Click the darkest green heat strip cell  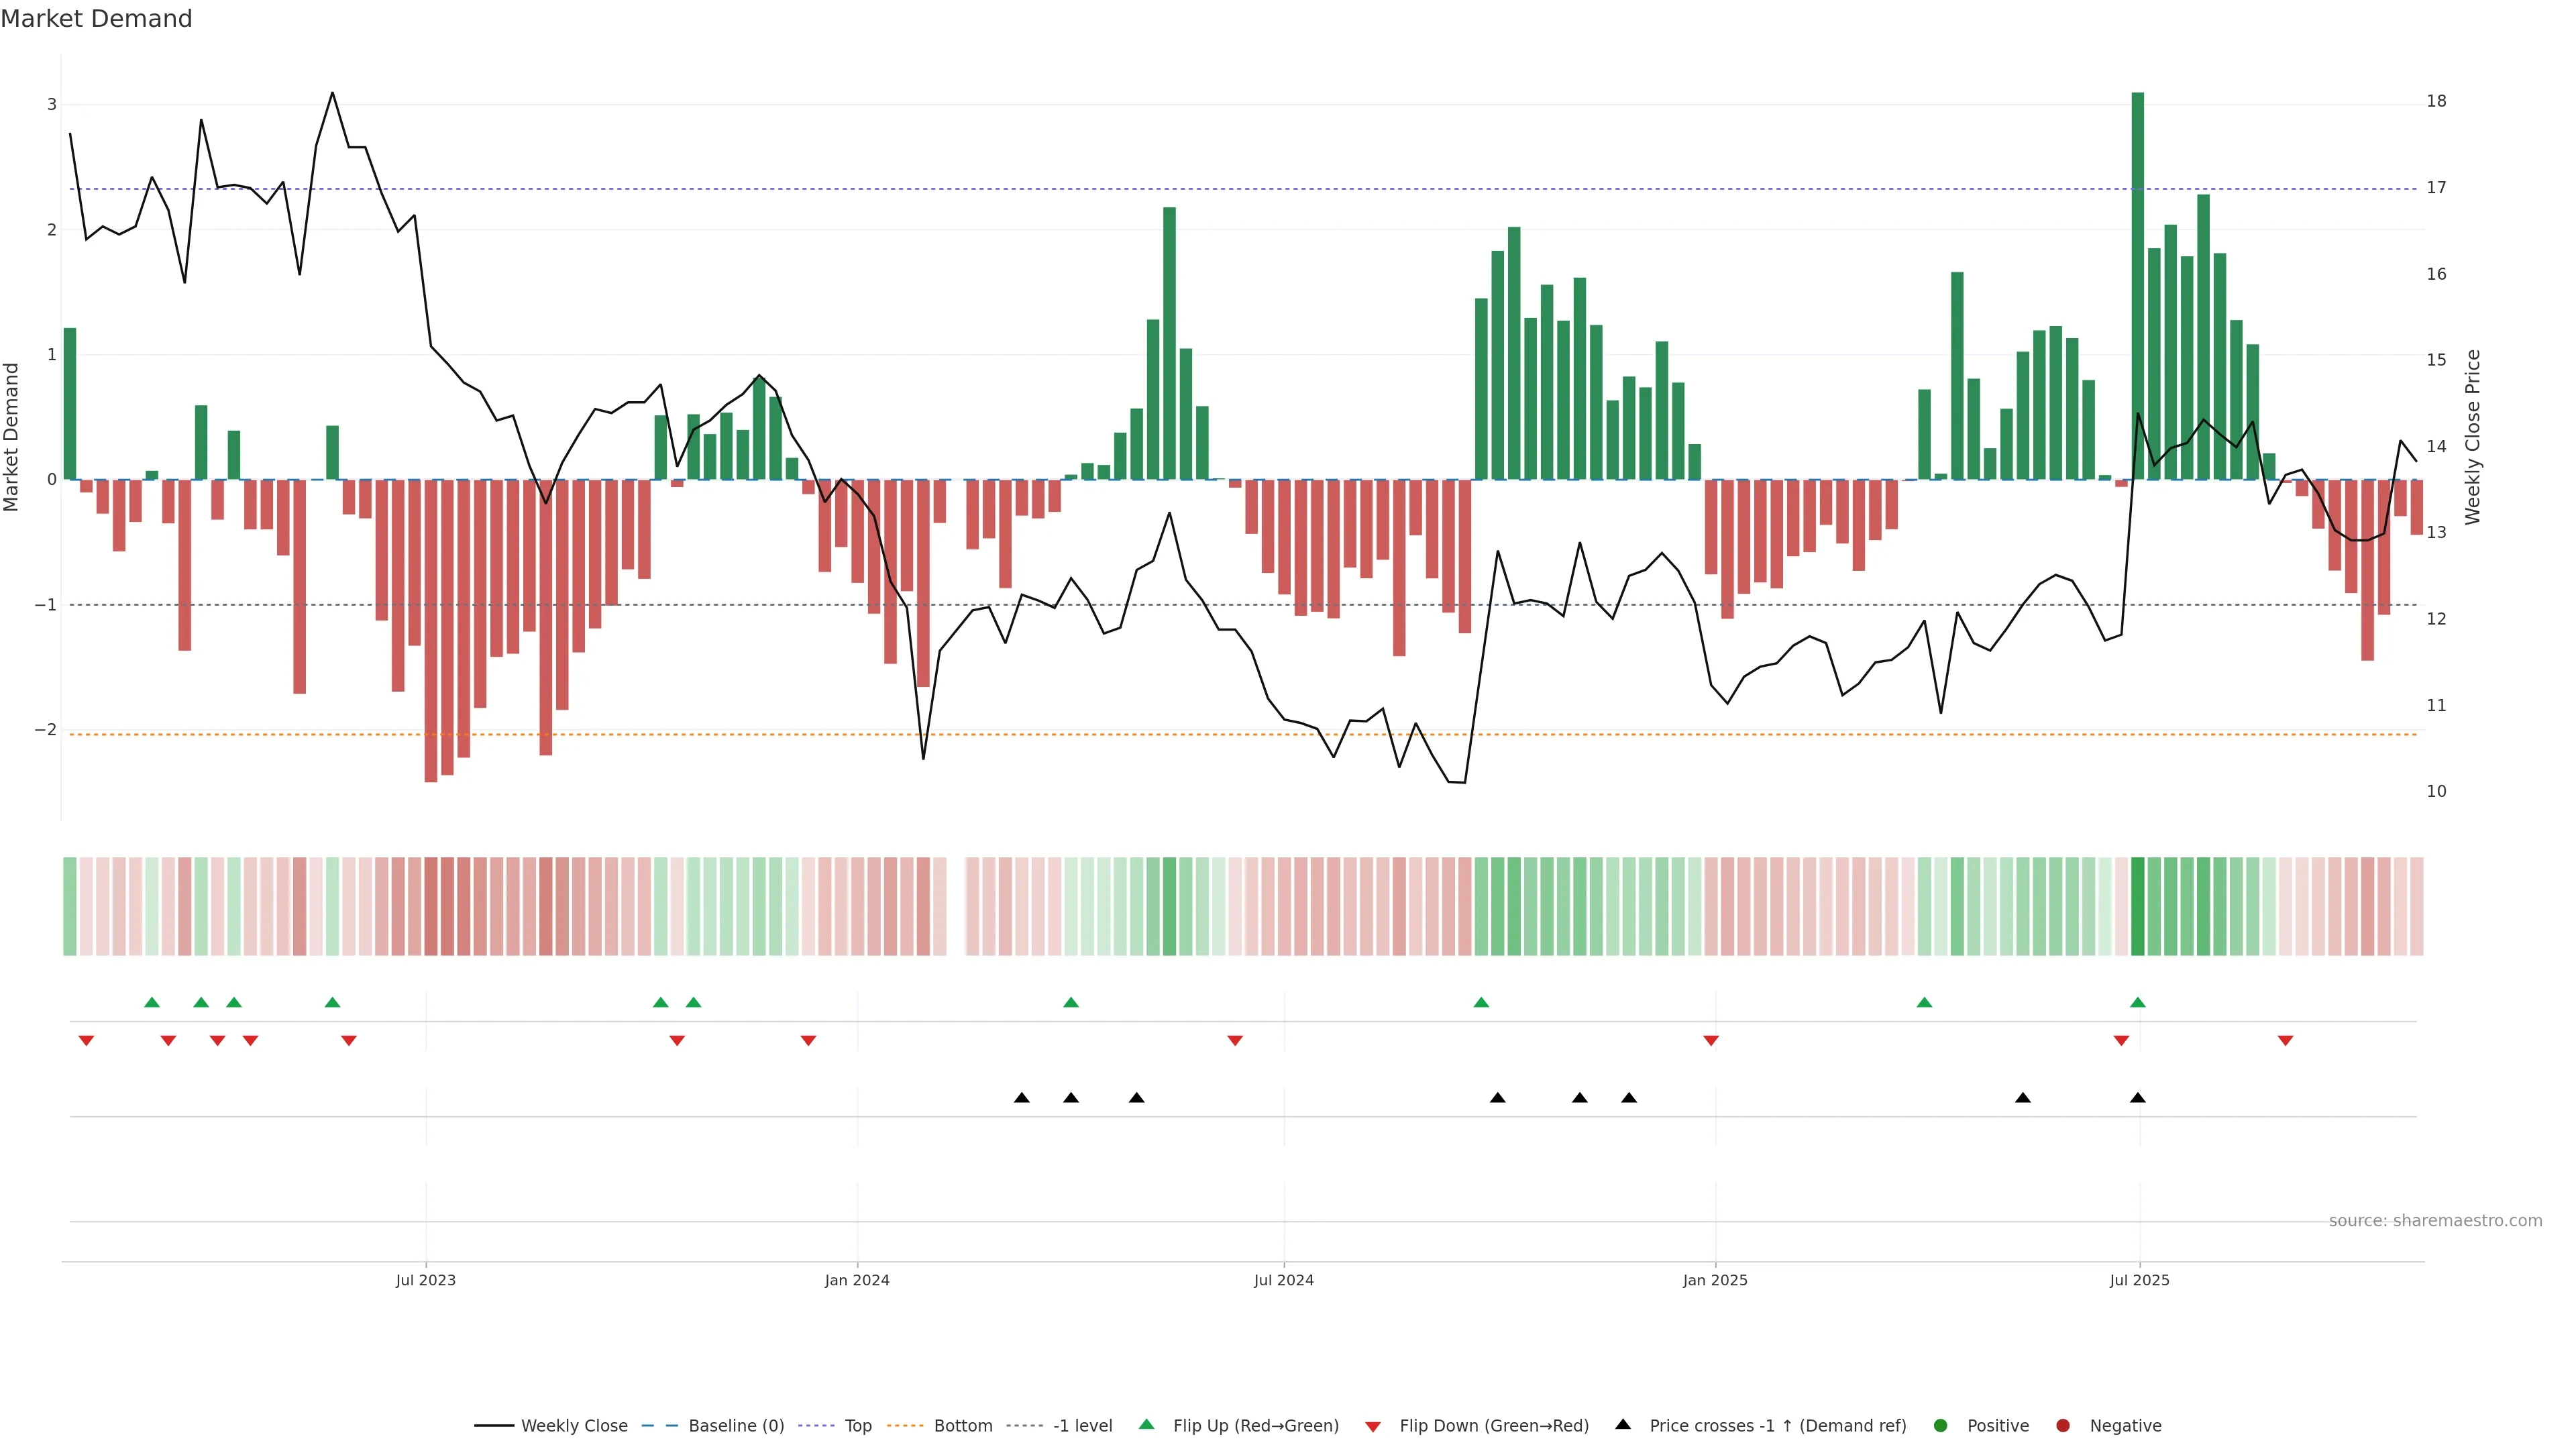coord(2138,906)
